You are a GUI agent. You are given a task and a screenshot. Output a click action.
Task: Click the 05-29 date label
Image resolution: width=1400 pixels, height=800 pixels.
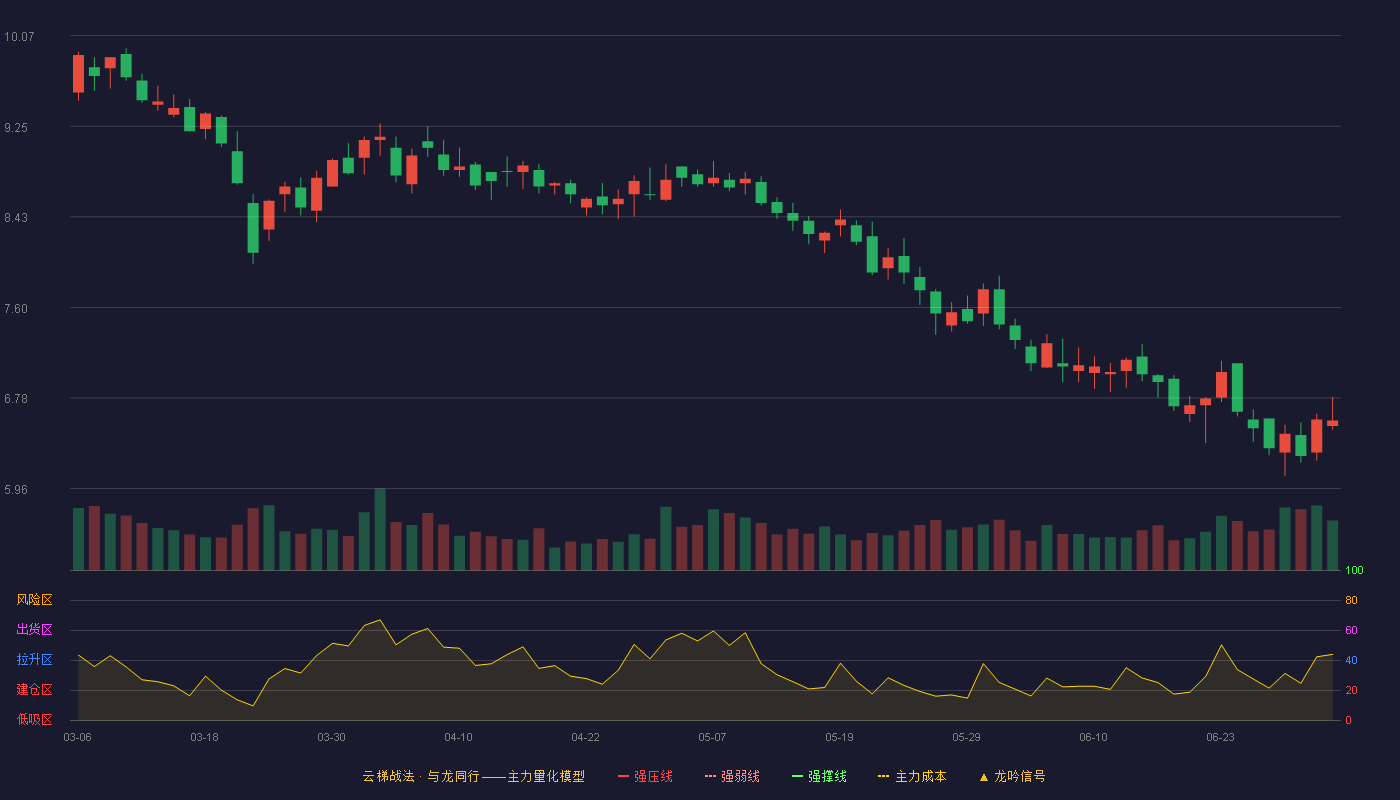pos(966,737)
